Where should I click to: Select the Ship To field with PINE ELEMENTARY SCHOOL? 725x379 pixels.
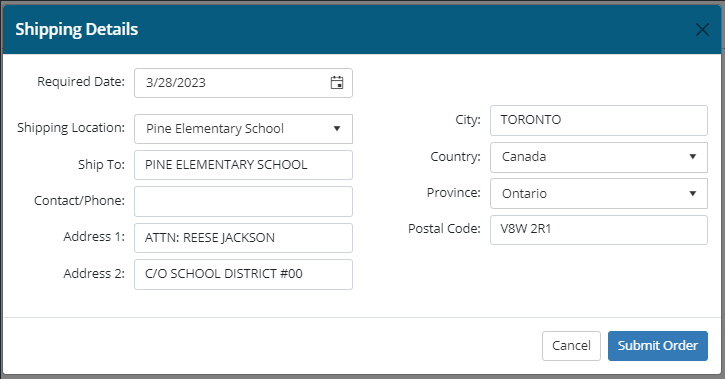[243, 165]
